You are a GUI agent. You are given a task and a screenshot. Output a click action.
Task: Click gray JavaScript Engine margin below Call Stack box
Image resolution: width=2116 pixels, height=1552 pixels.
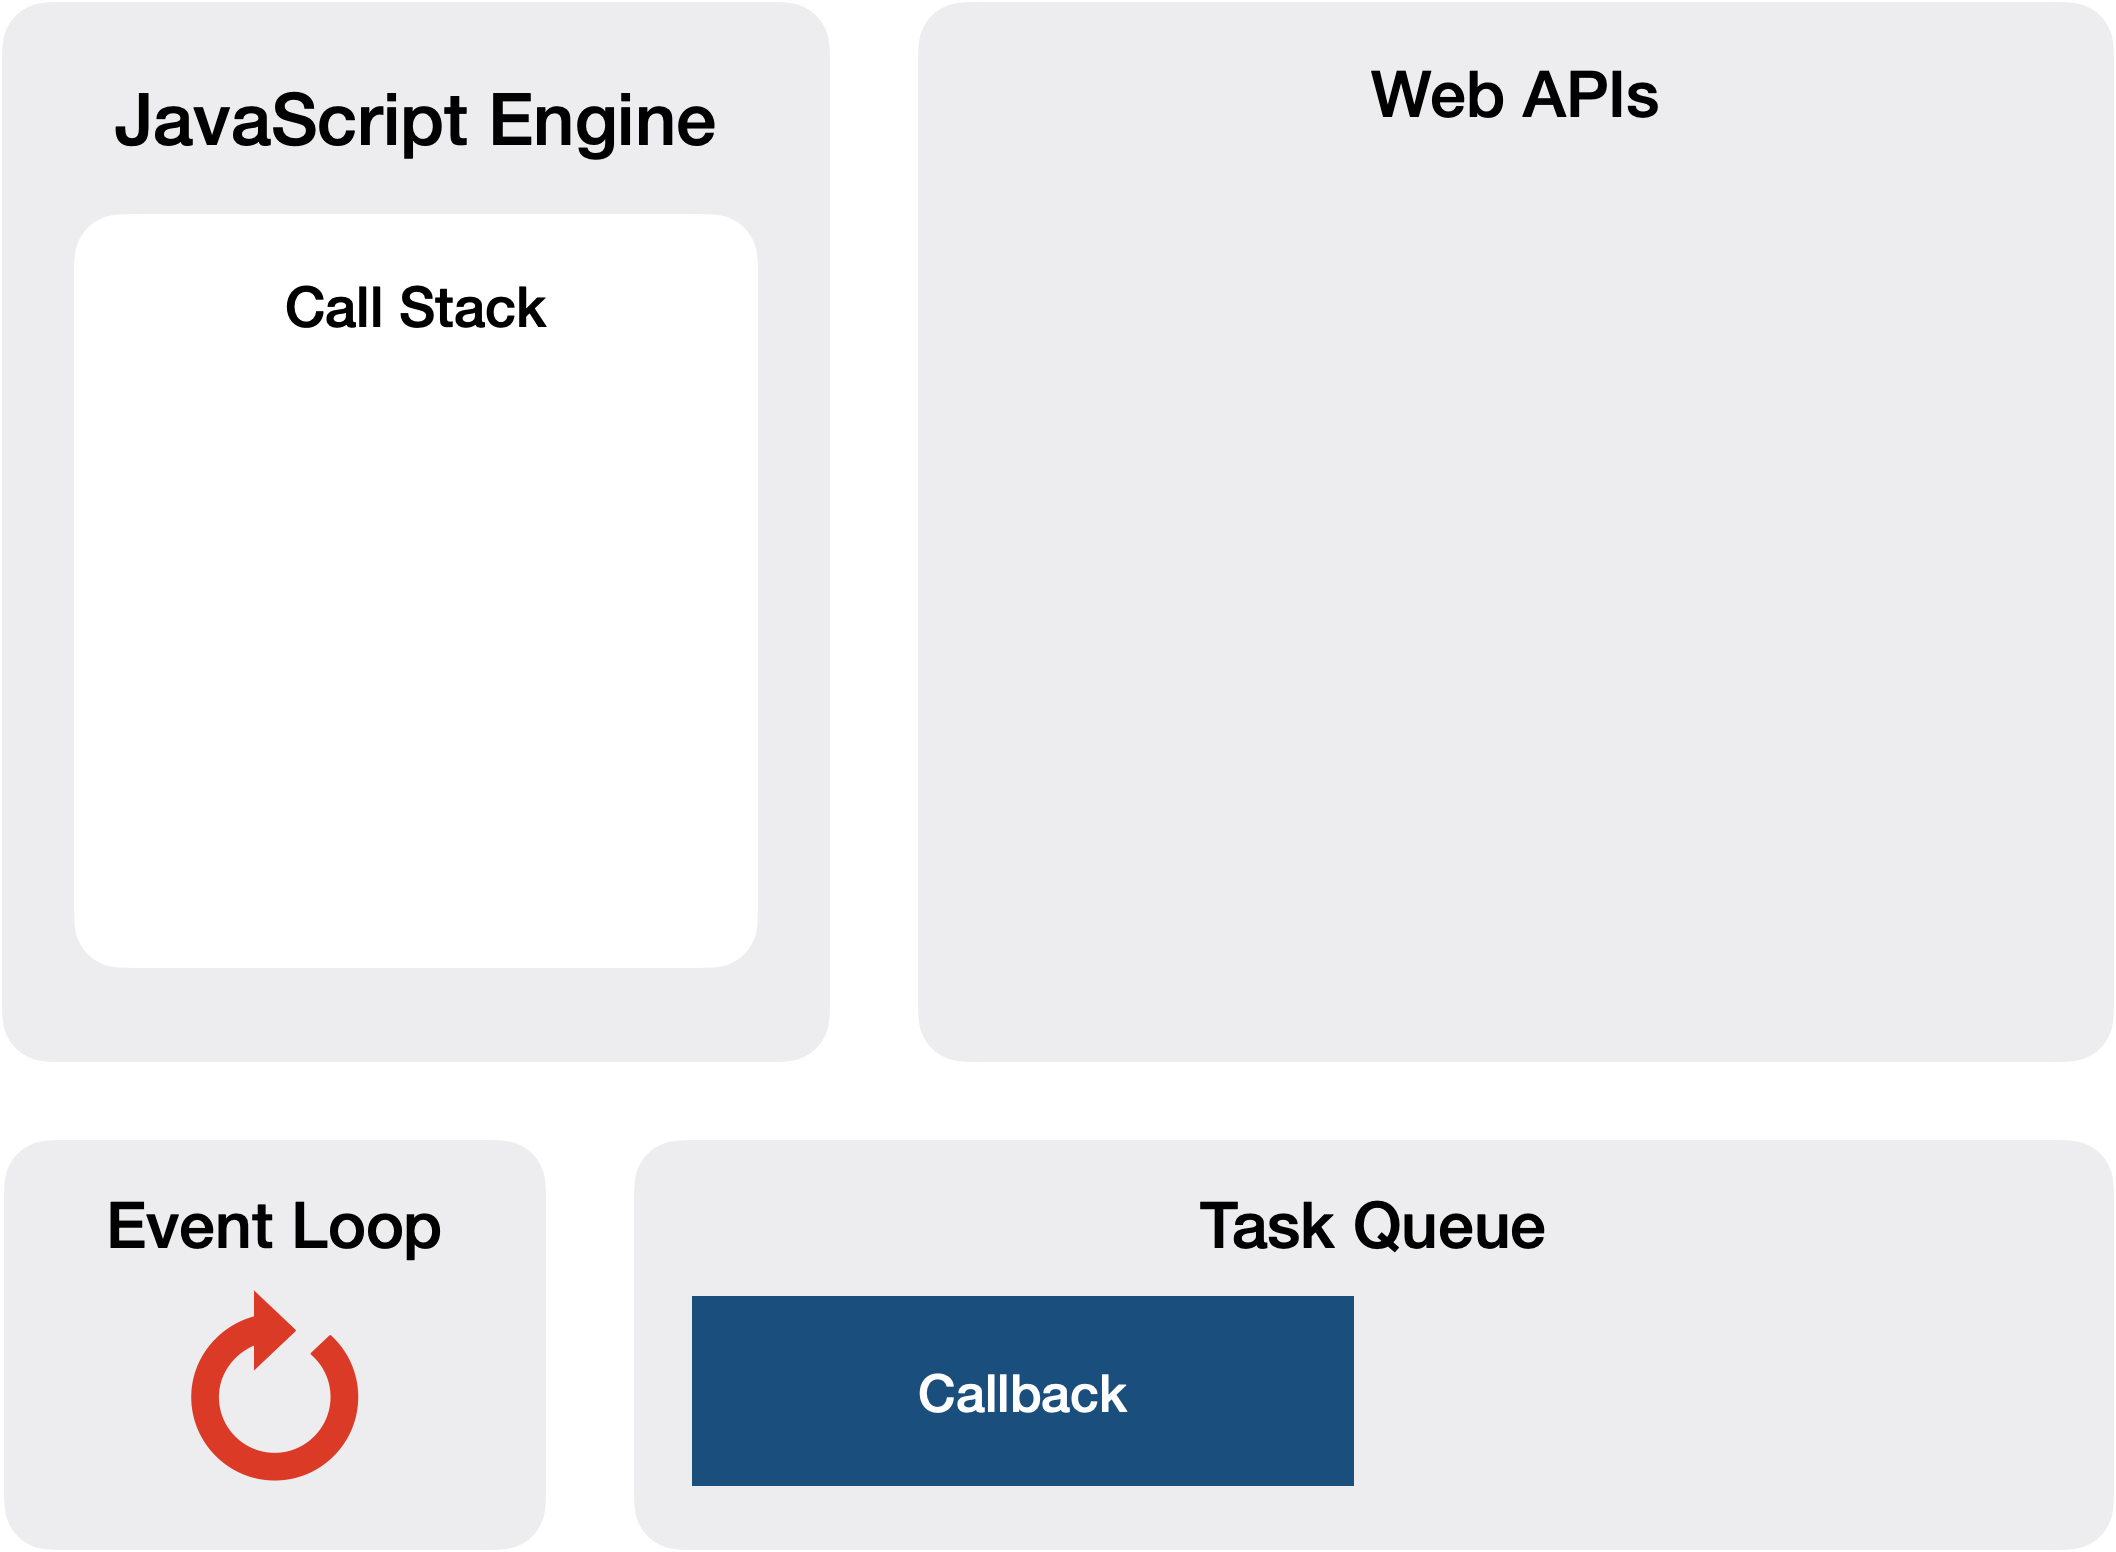coord(415,1012)
